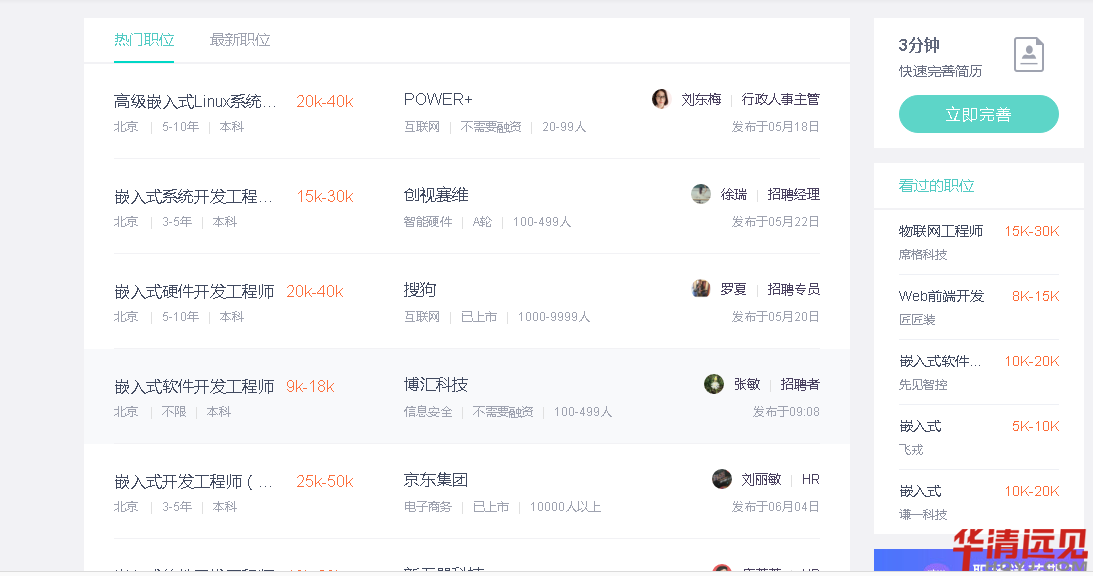1093x576 pixels.
Task: Open the 搜狗 company page
Action: click(420, 289)
